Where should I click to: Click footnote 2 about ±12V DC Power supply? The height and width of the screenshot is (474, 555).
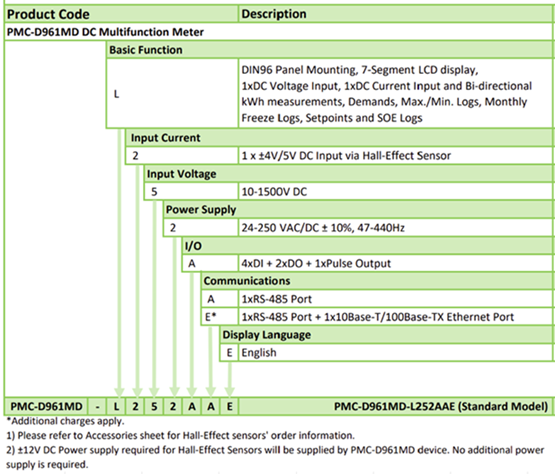275,457
